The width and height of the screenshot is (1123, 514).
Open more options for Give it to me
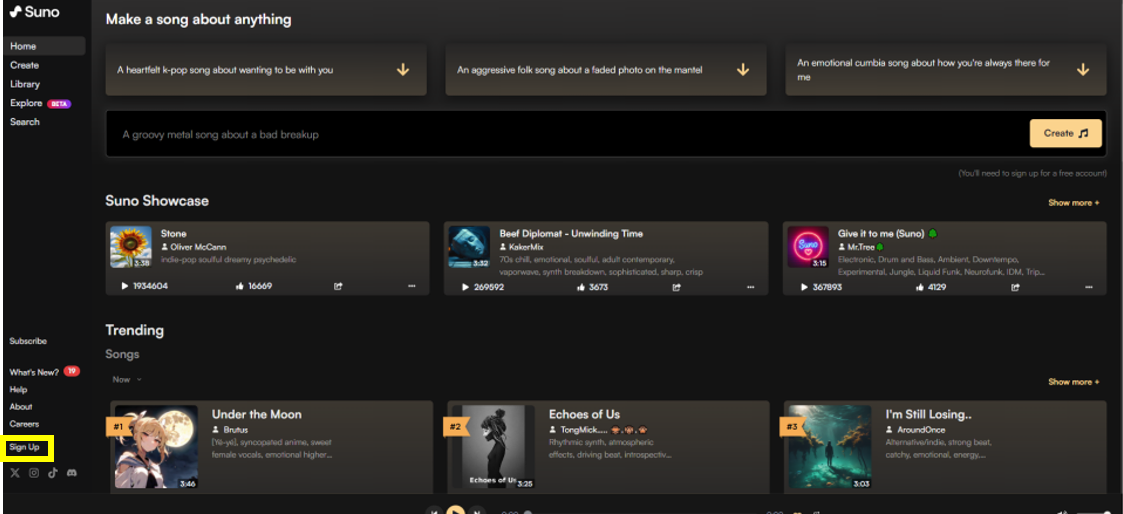(x=1089, y=287)
